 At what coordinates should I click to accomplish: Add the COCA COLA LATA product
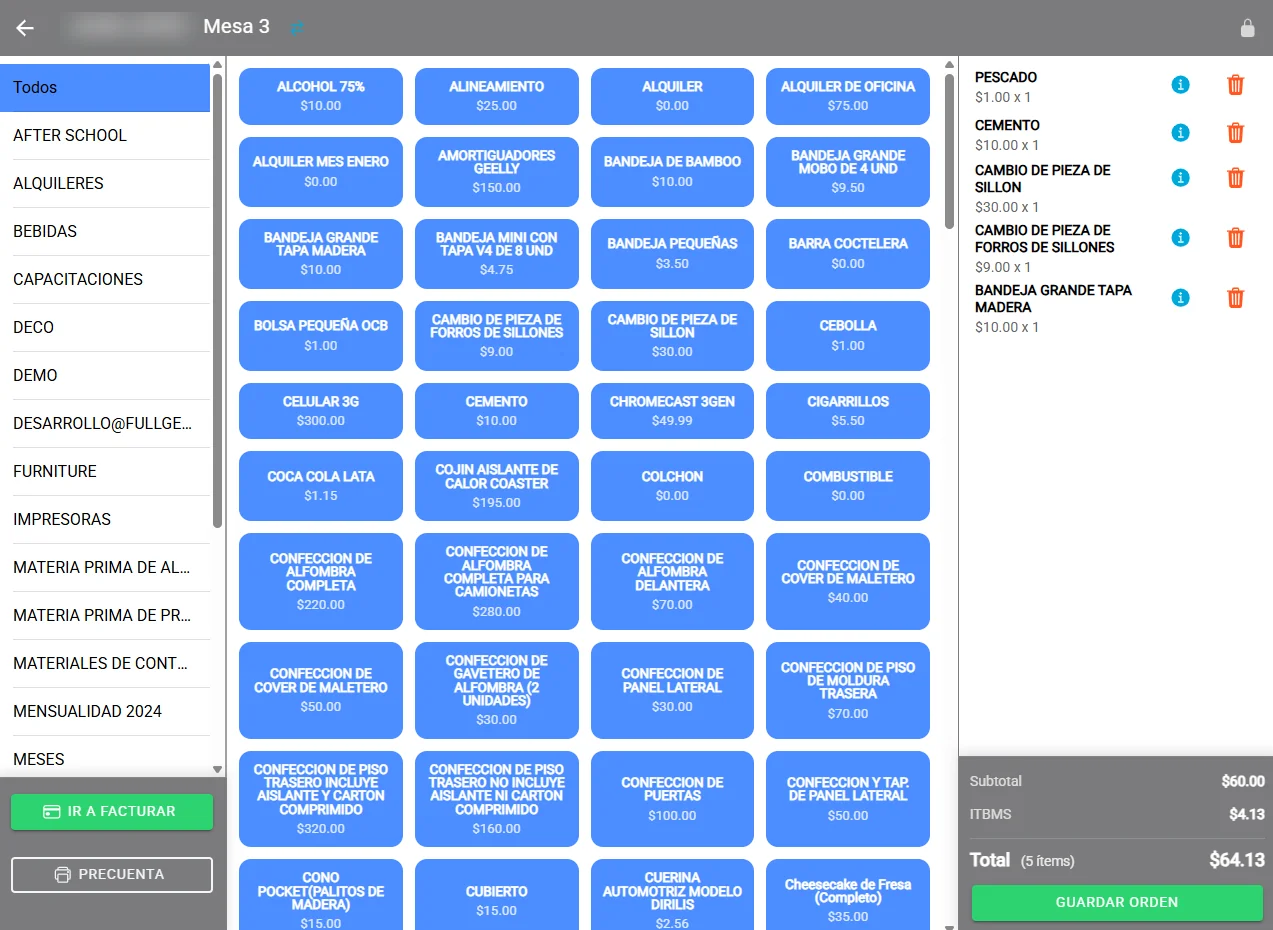[x=321, y=486]
